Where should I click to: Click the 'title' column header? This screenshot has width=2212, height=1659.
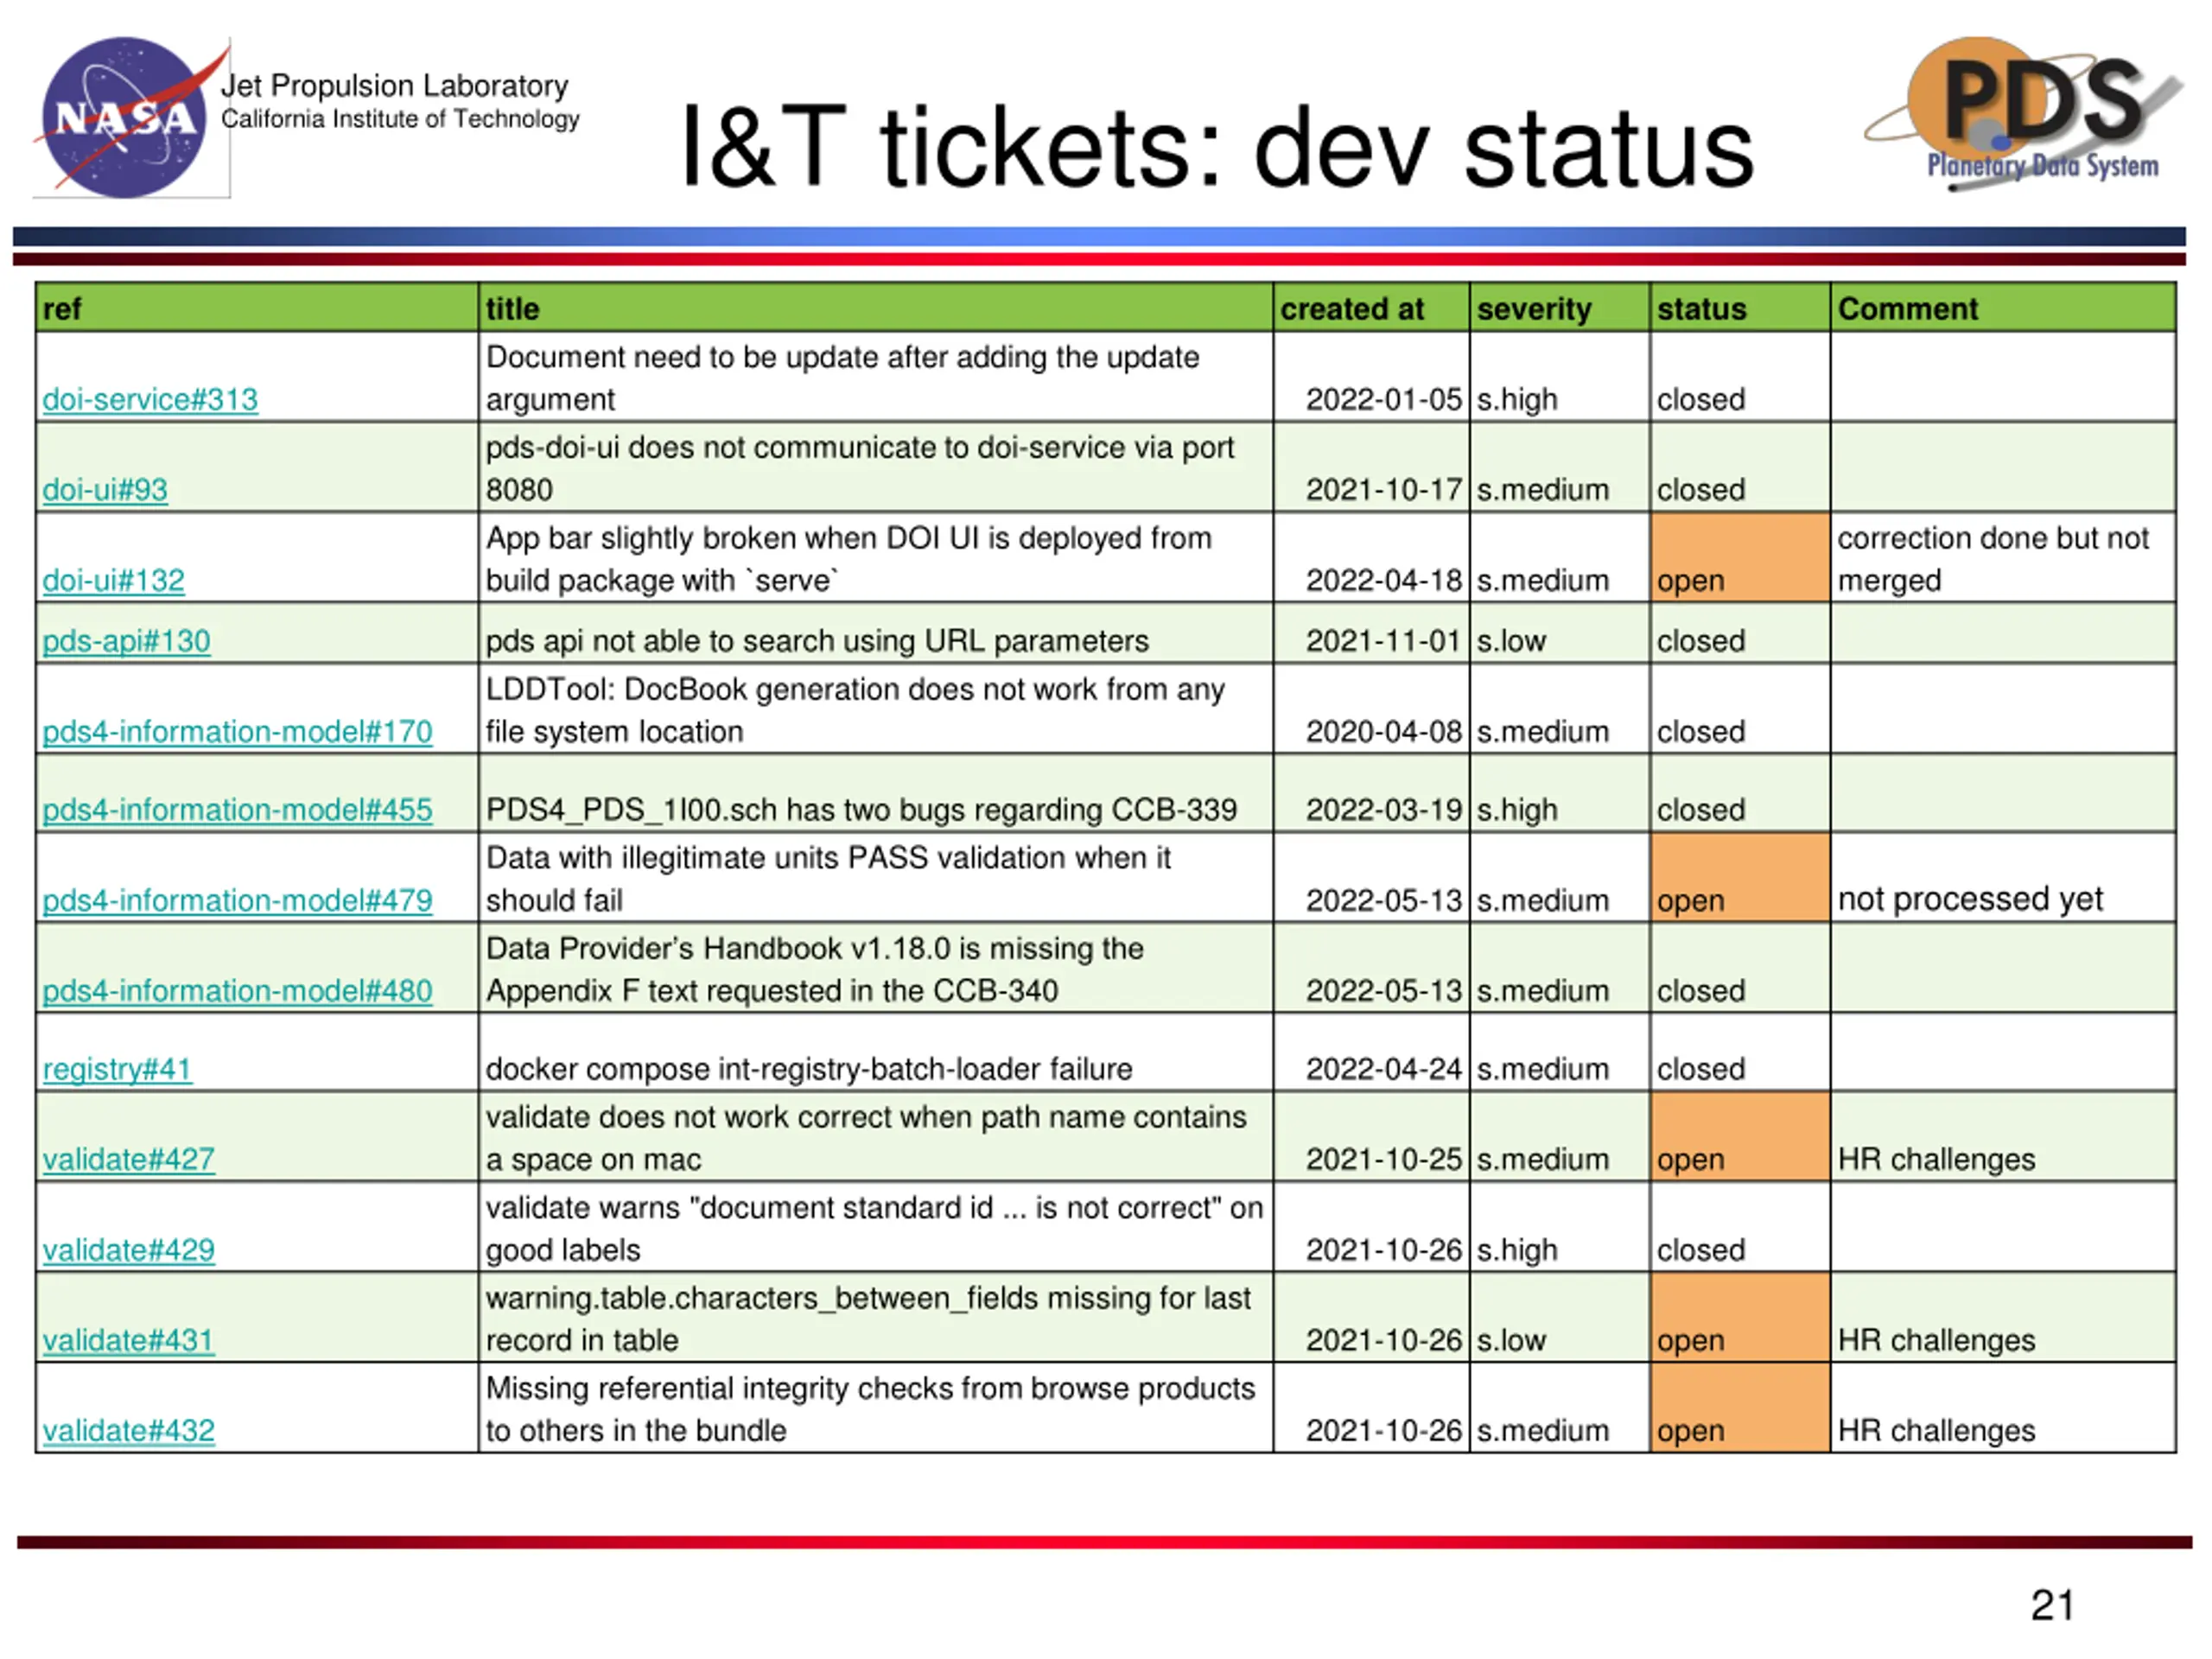point(876,308)
